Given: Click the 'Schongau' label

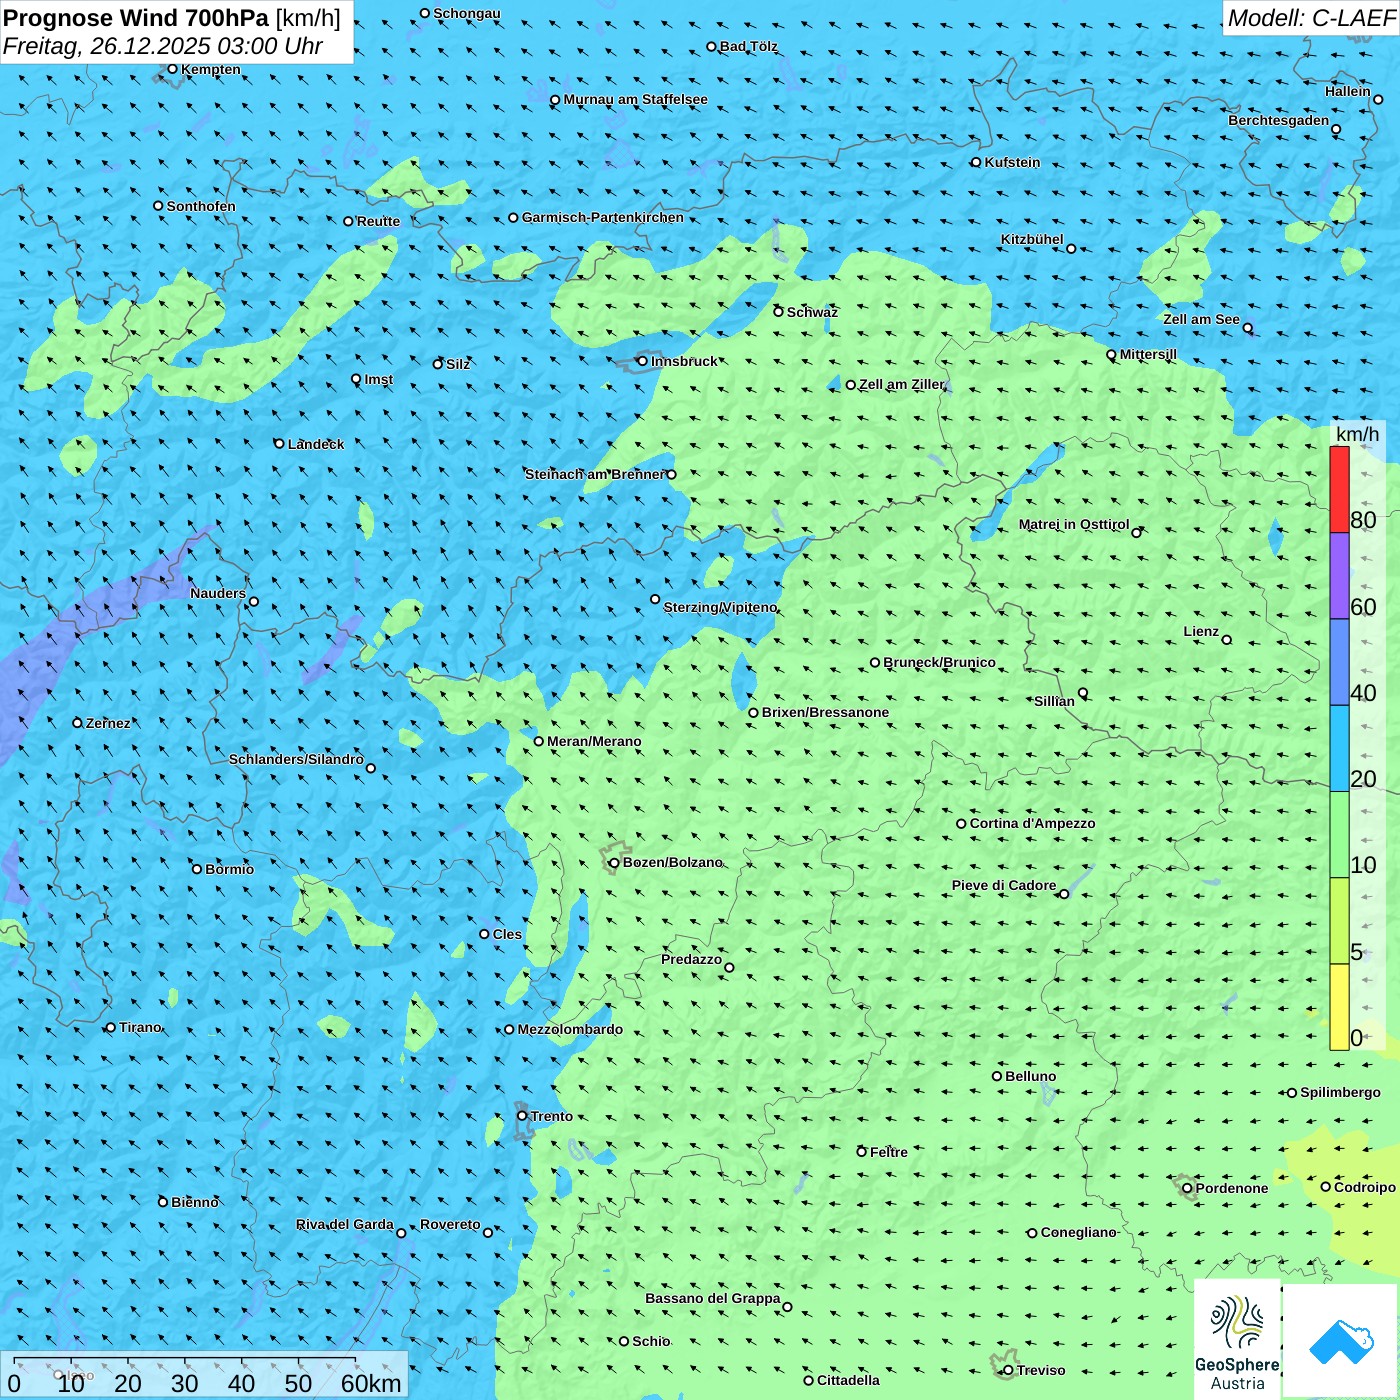Looking at the screenshot, I should click(x=467, y=13).
